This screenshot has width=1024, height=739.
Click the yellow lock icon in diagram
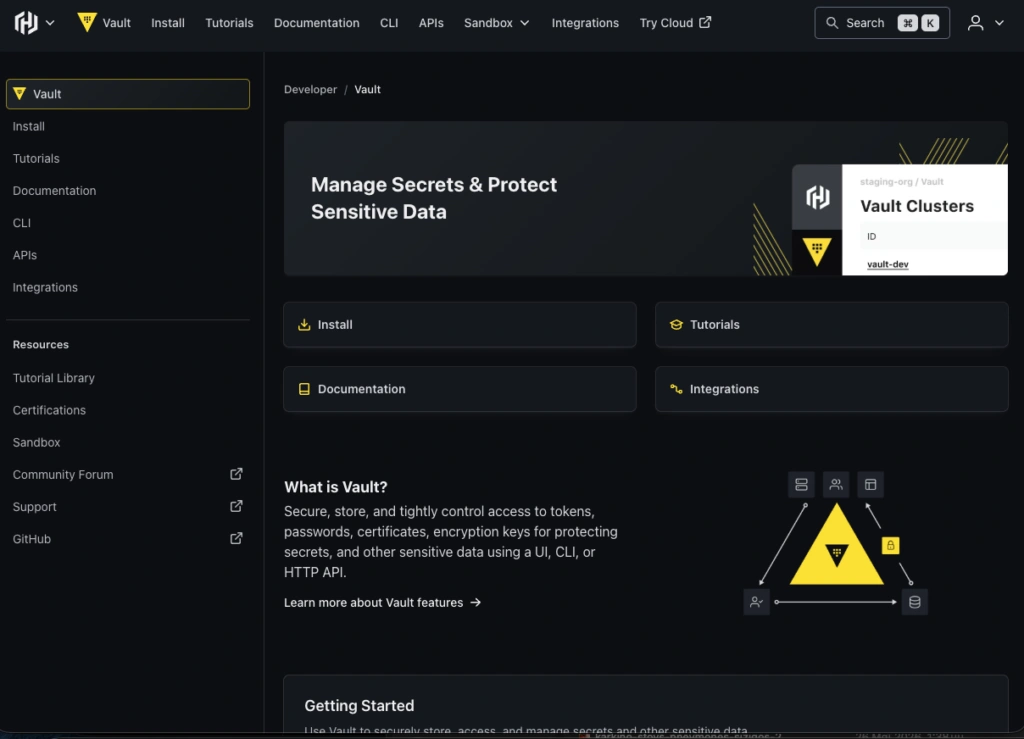(x=890, y=546)
